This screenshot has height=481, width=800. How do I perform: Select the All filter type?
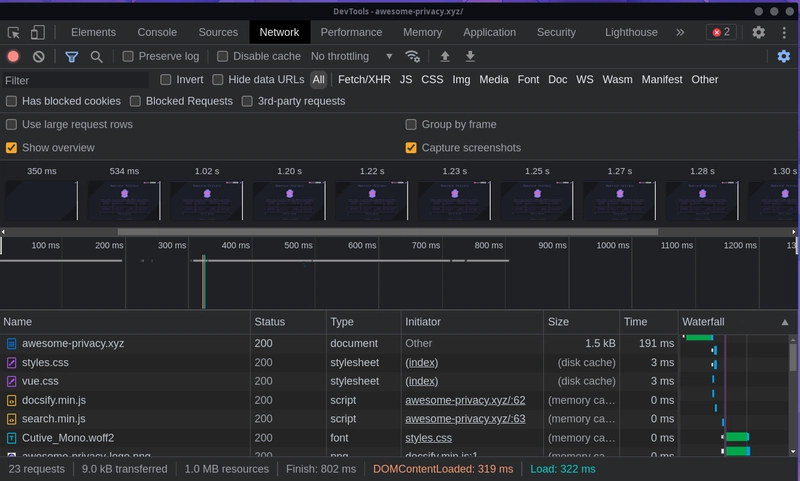click(x=318, y=80)
